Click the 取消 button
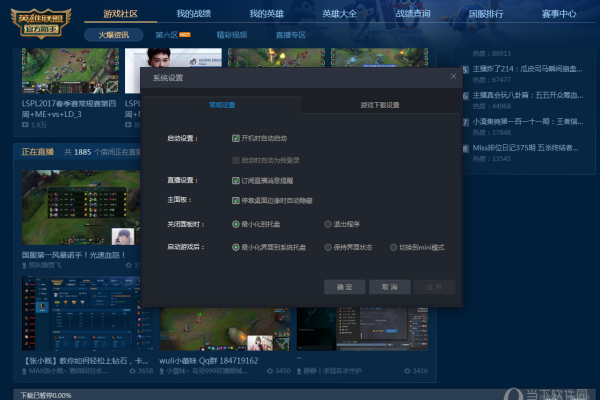The image size is (600, 400). click(390, 287)
